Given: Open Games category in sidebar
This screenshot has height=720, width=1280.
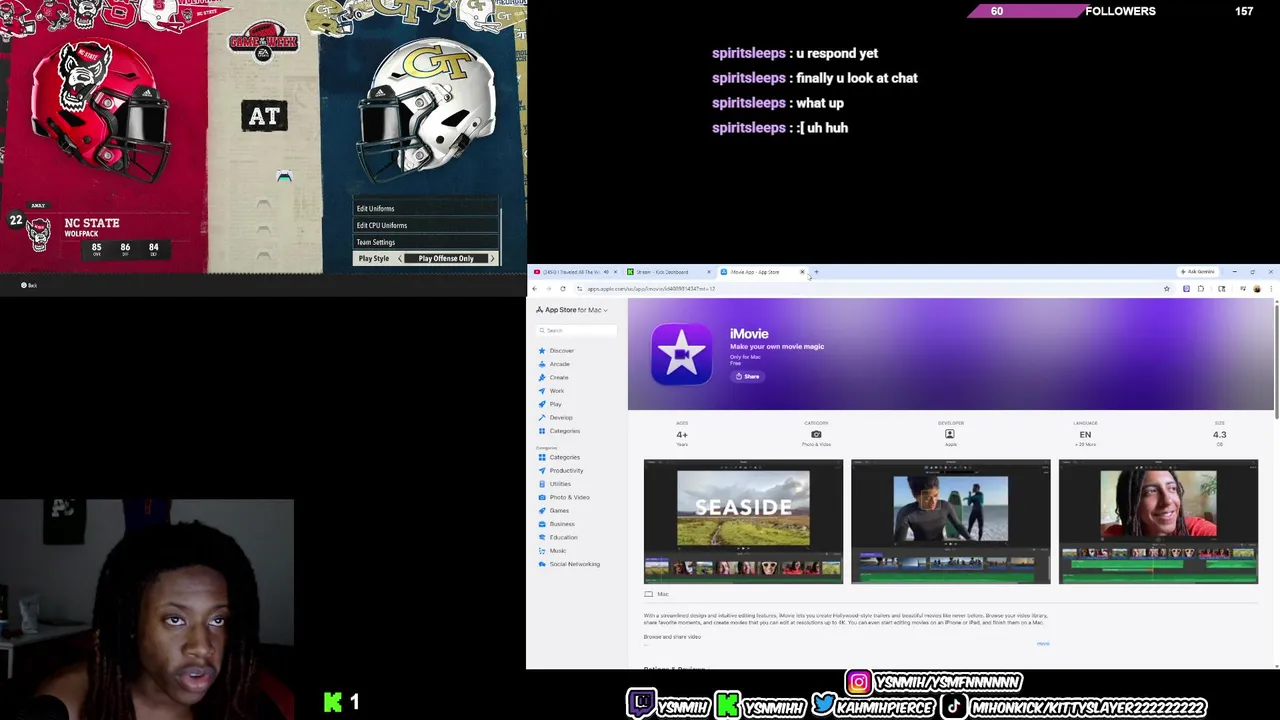Looking at the screenshot, I should point(553,511).
